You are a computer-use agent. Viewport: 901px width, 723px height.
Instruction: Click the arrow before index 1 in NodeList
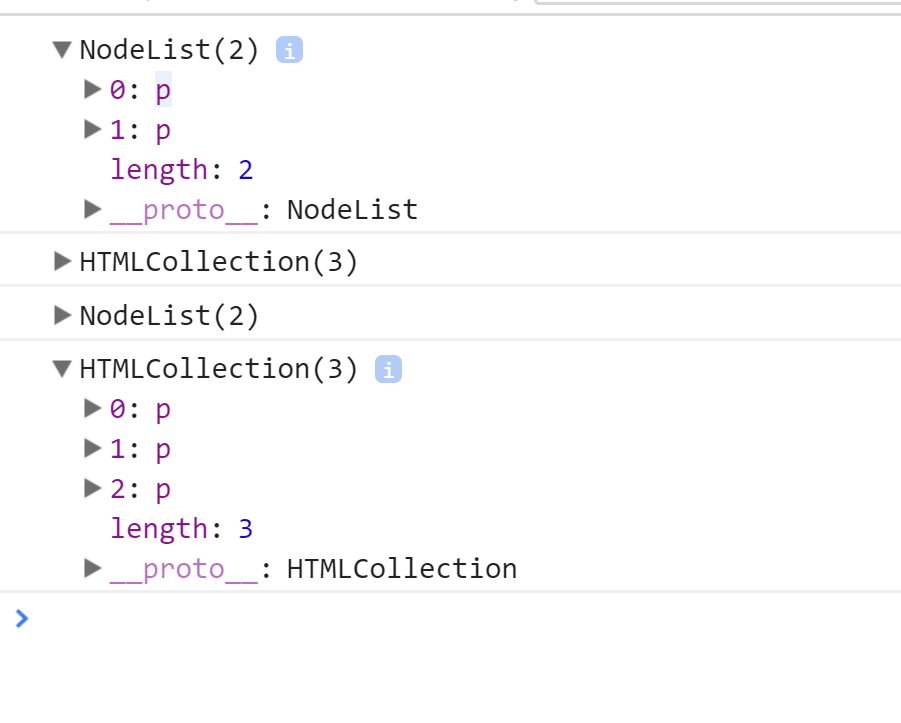point(91,129)
